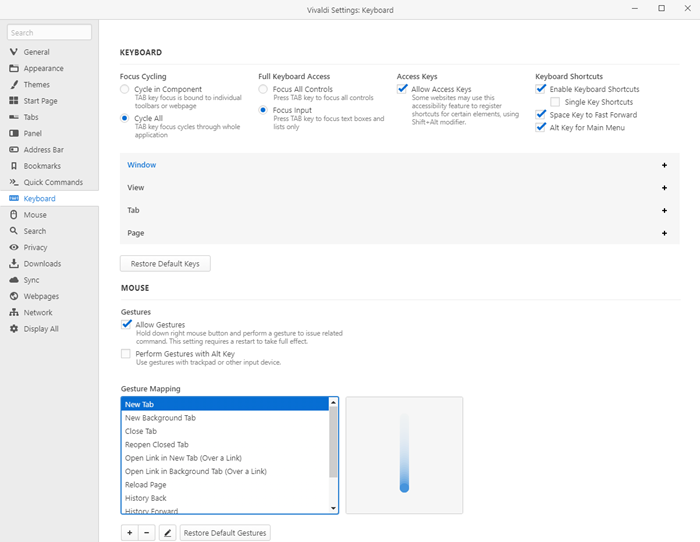Enable Perform Gestures with Alt Key
This screenshot has width=700, height=542.
coord(126,354)
